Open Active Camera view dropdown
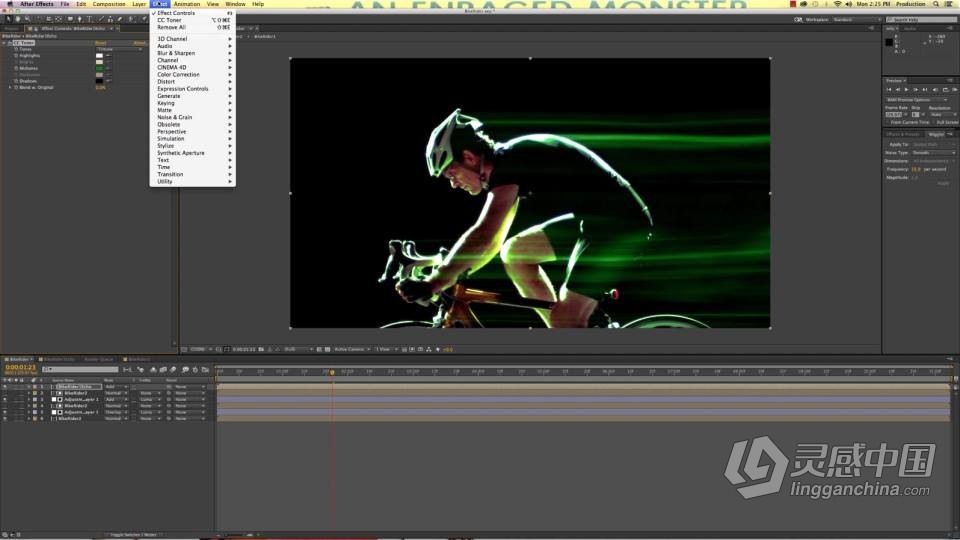960x540 pixels. 353,349
